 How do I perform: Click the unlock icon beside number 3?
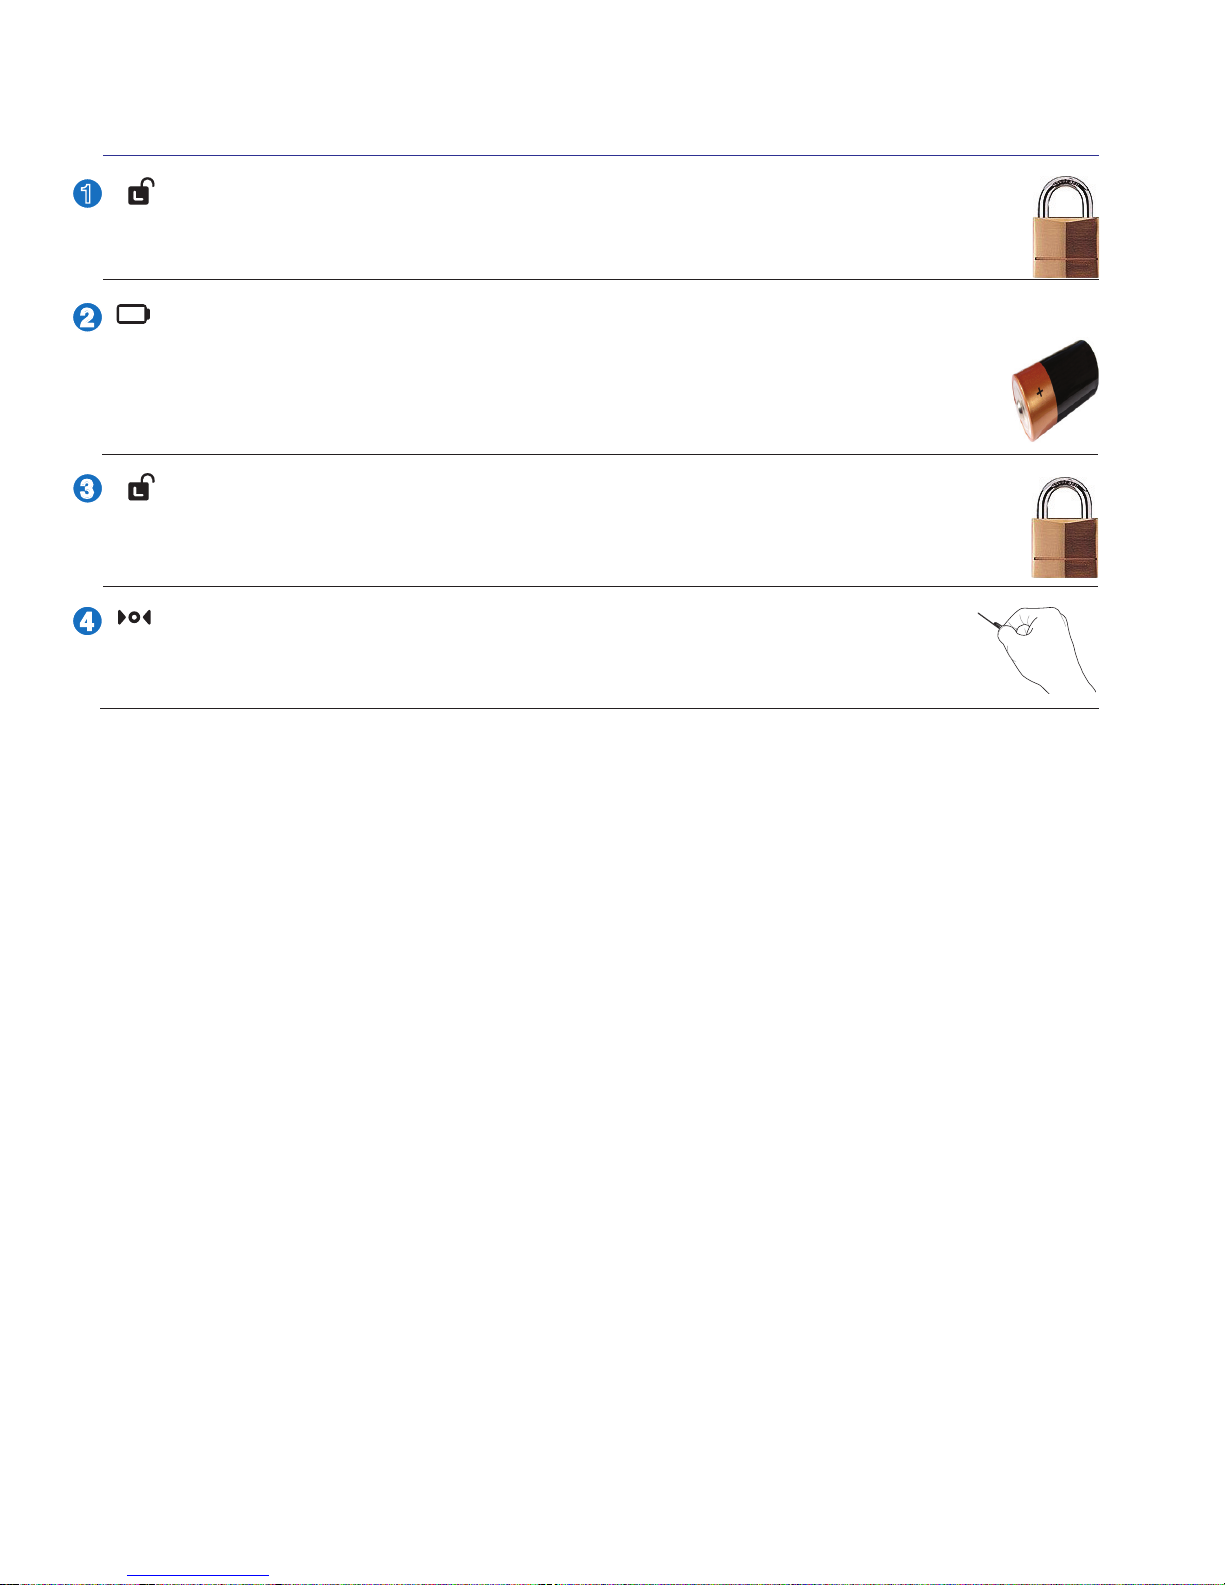(141, 487)
